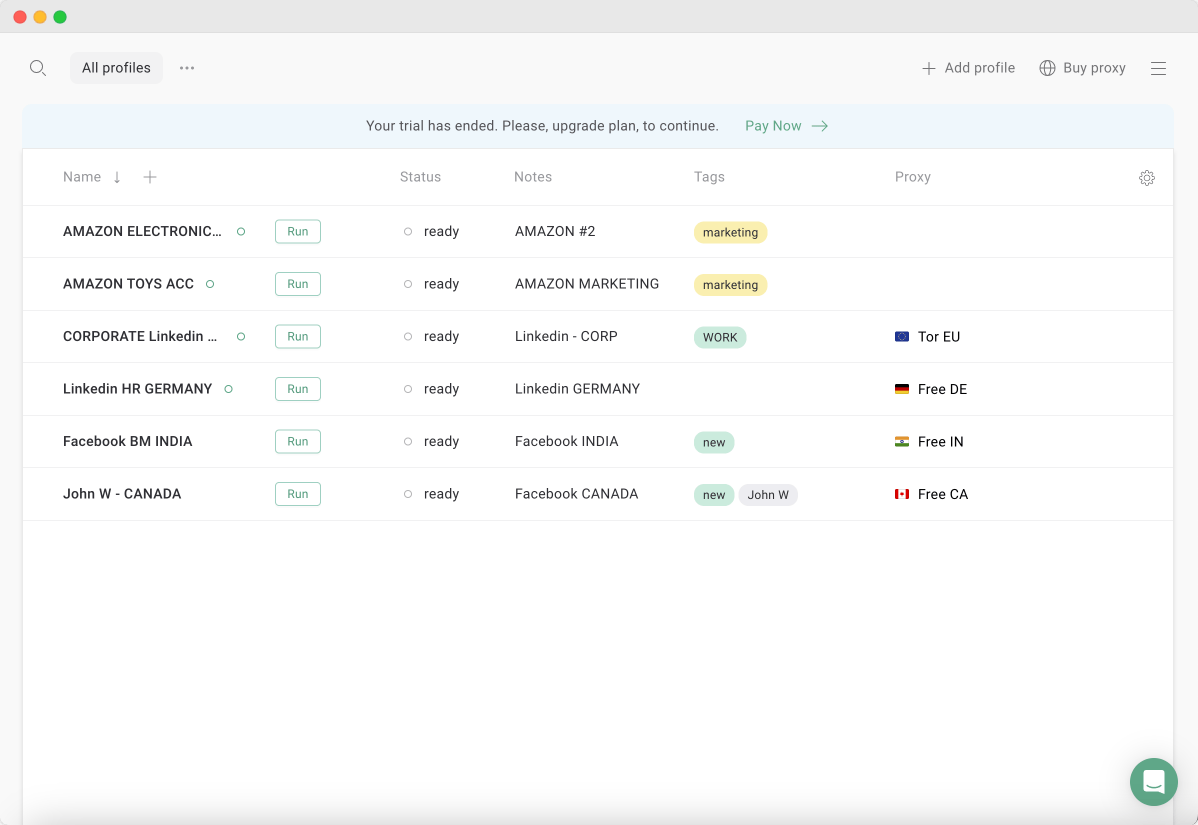Click the Indian flag for Free IN proxy

[x=902, y=442]
